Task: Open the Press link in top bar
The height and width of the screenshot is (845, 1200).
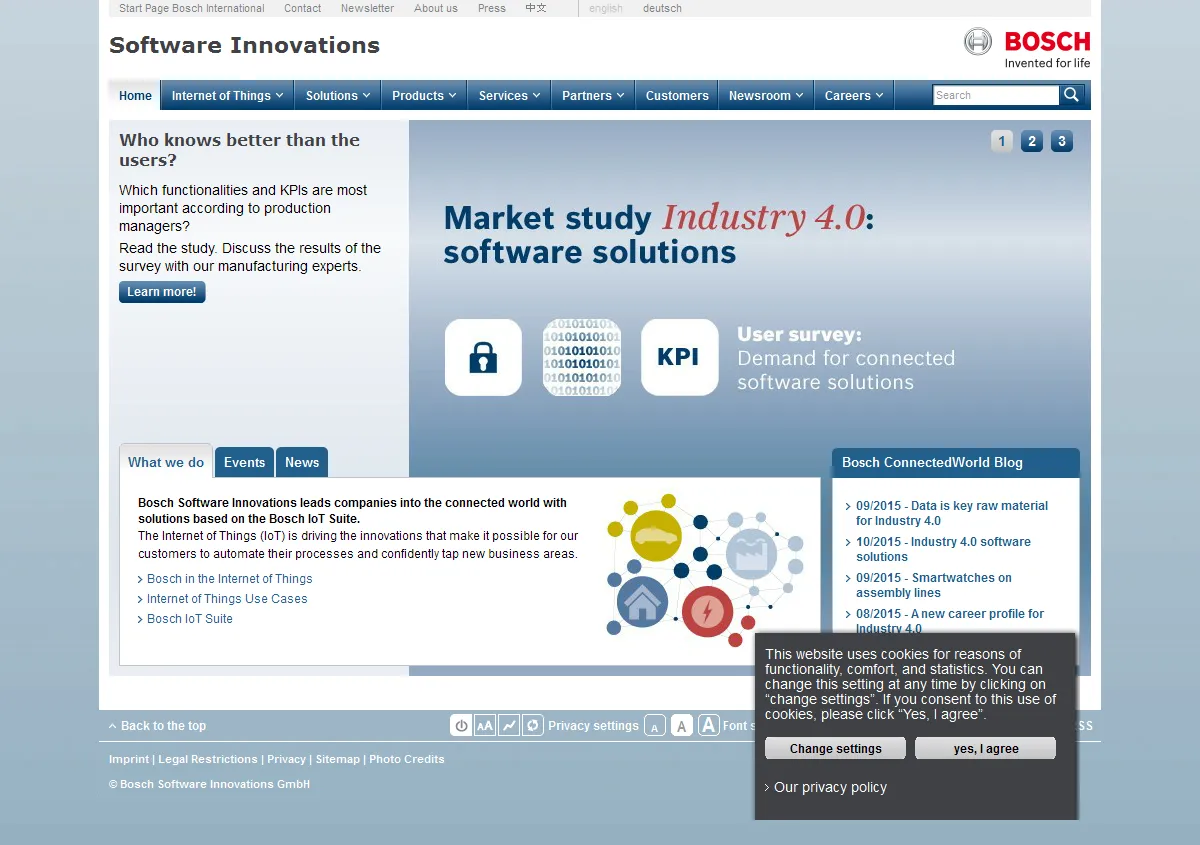Action: coord(492,8)
